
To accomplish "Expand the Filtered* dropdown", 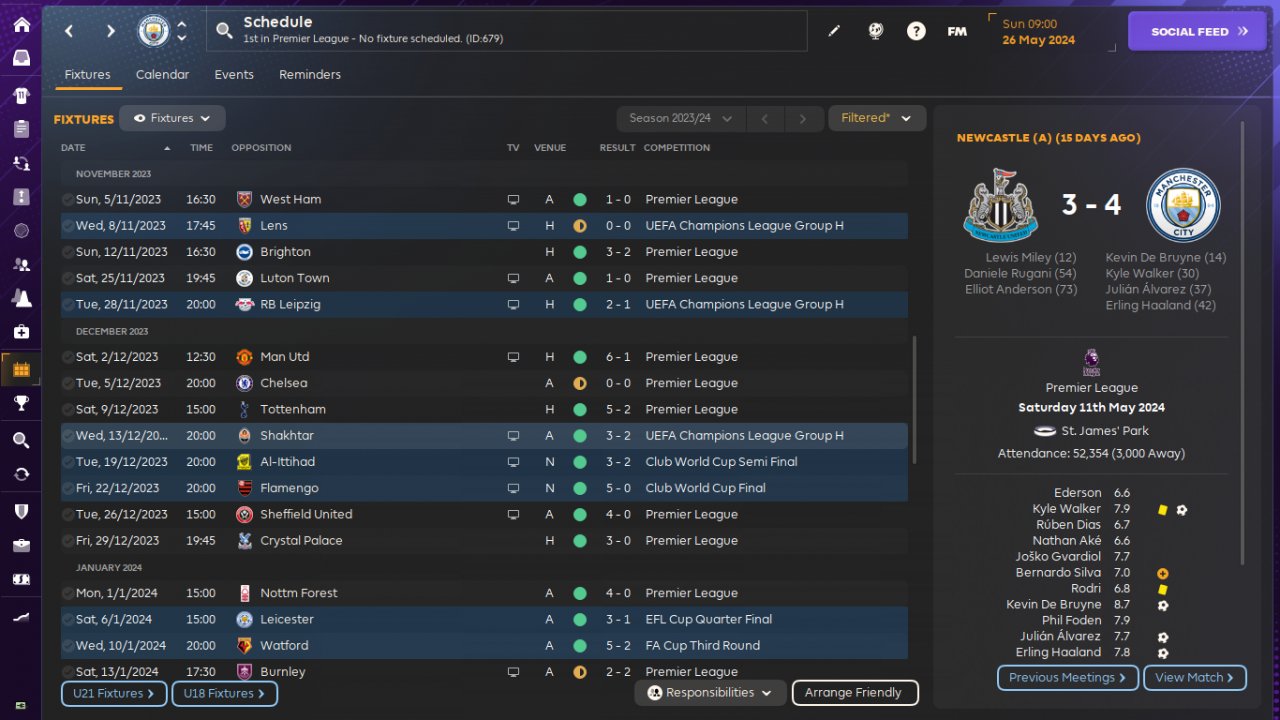I will (x=876, y=118).
